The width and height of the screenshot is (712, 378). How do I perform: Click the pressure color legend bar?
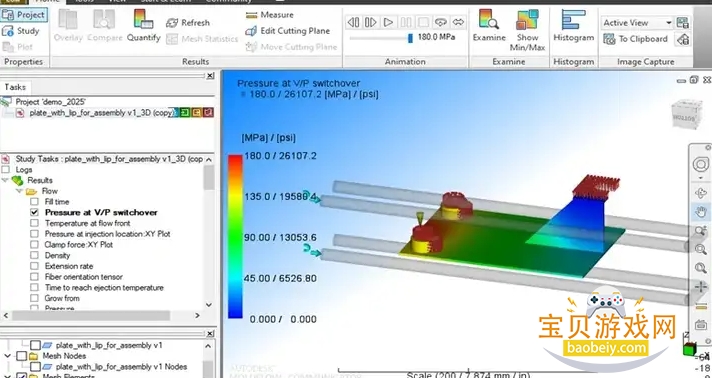[x=235, y=236]
